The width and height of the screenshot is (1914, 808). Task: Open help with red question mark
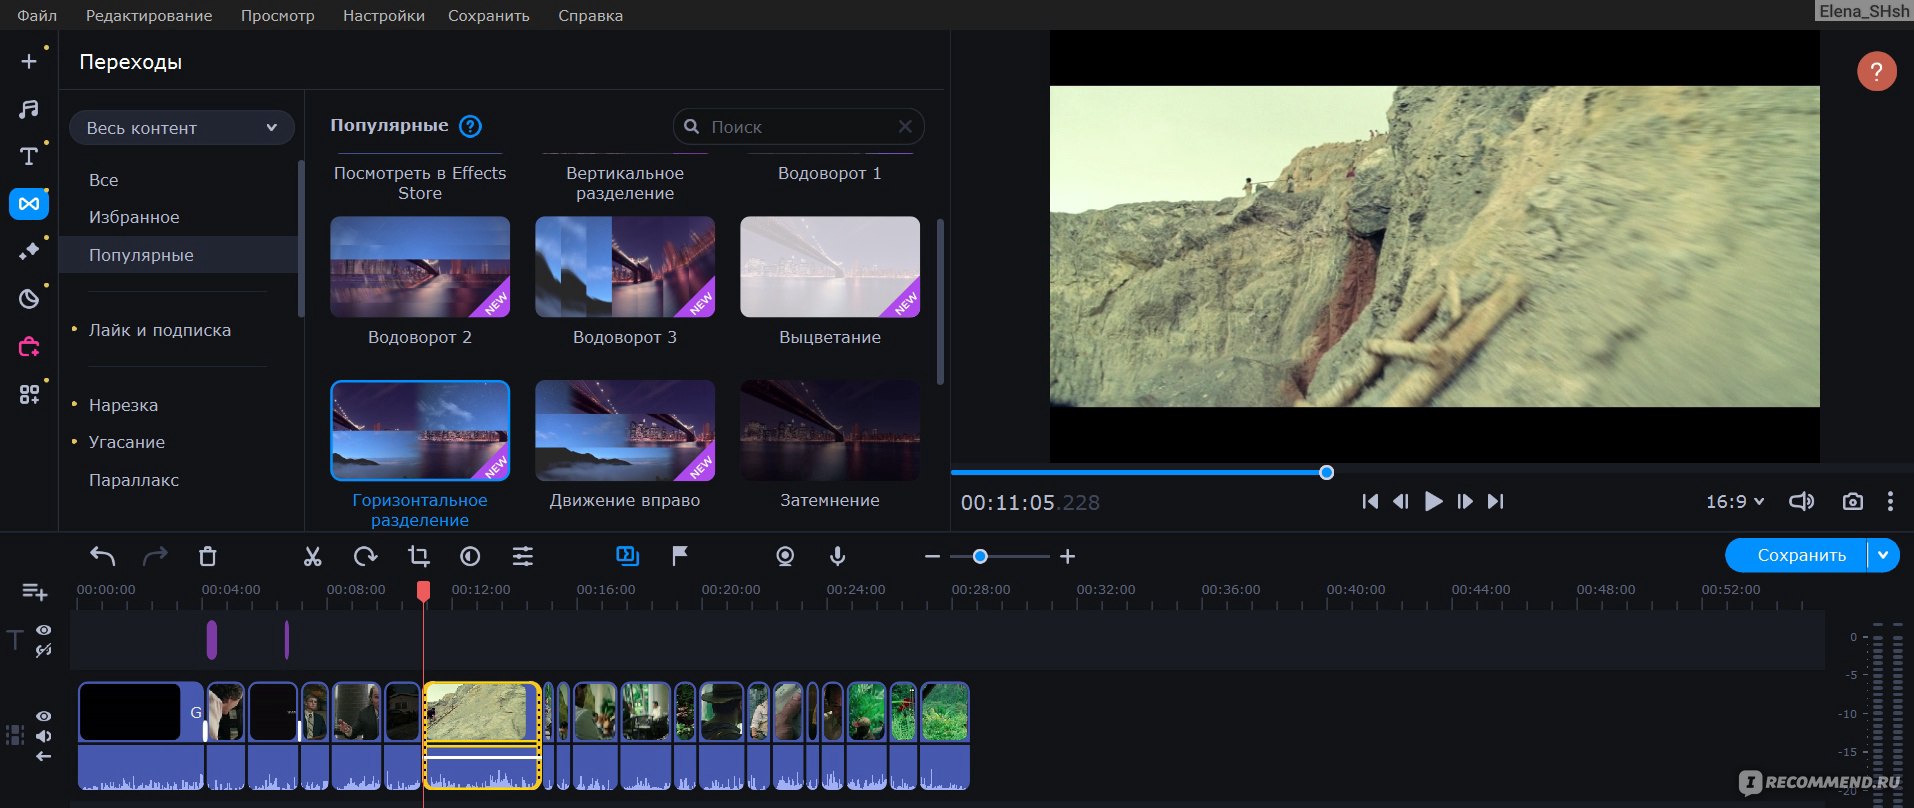click(1877, 71)
